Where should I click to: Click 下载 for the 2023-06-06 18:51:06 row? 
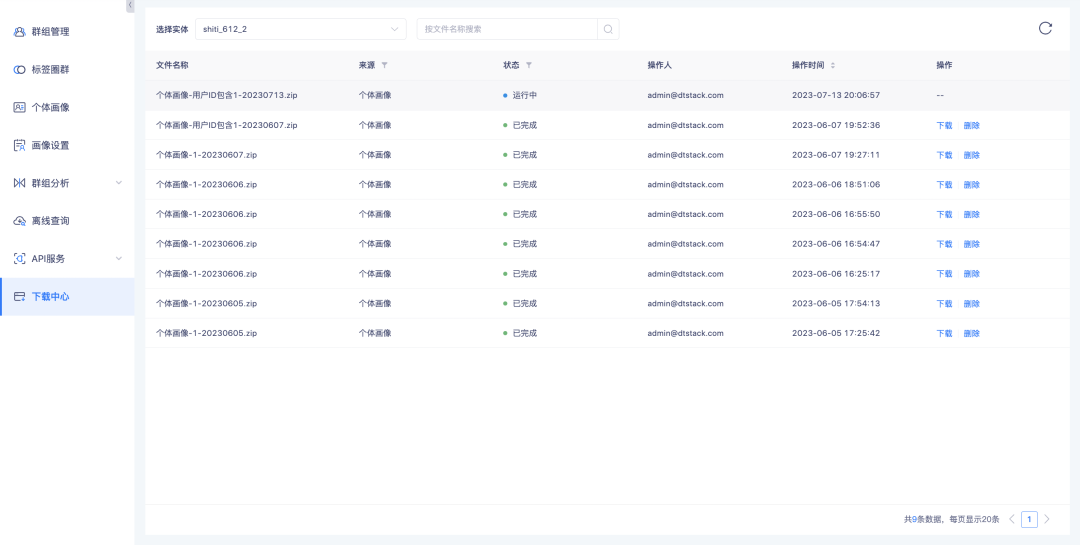tap(944, 185)
